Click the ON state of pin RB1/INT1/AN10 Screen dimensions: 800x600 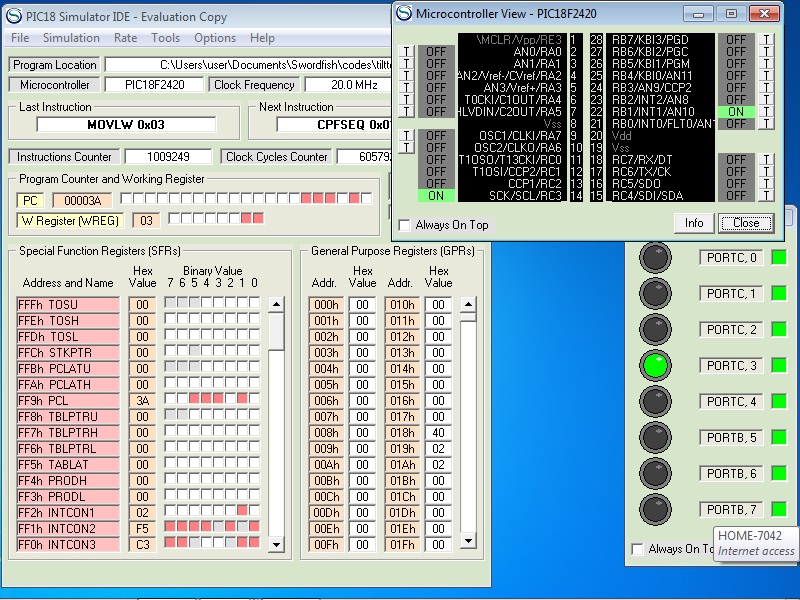pyautogui.click(x=736, y=112)
